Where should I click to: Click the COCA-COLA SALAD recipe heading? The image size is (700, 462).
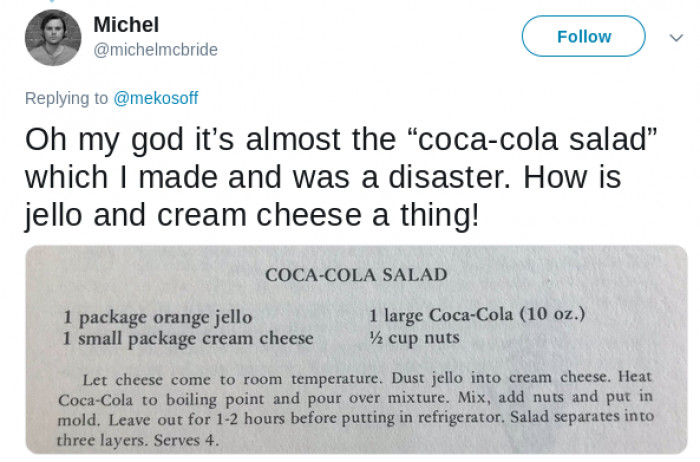[356, 274]
